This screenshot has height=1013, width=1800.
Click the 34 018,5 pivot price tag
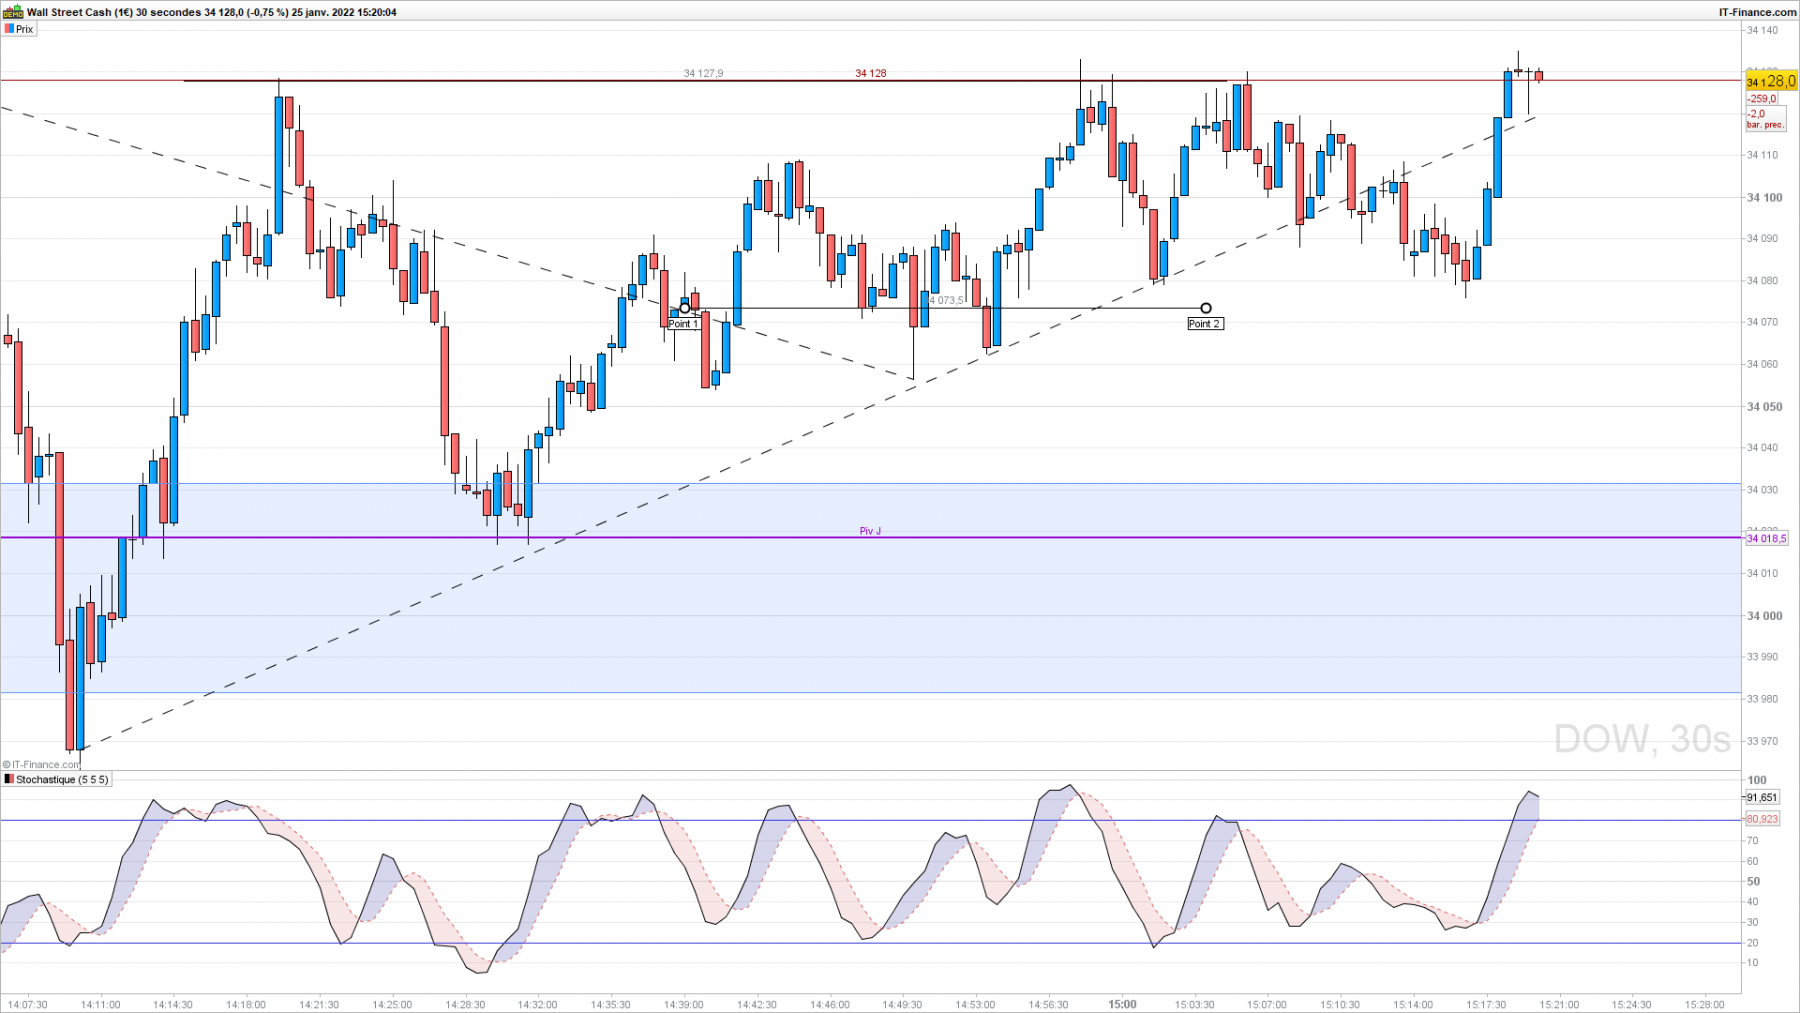[x=1766, y=538]
